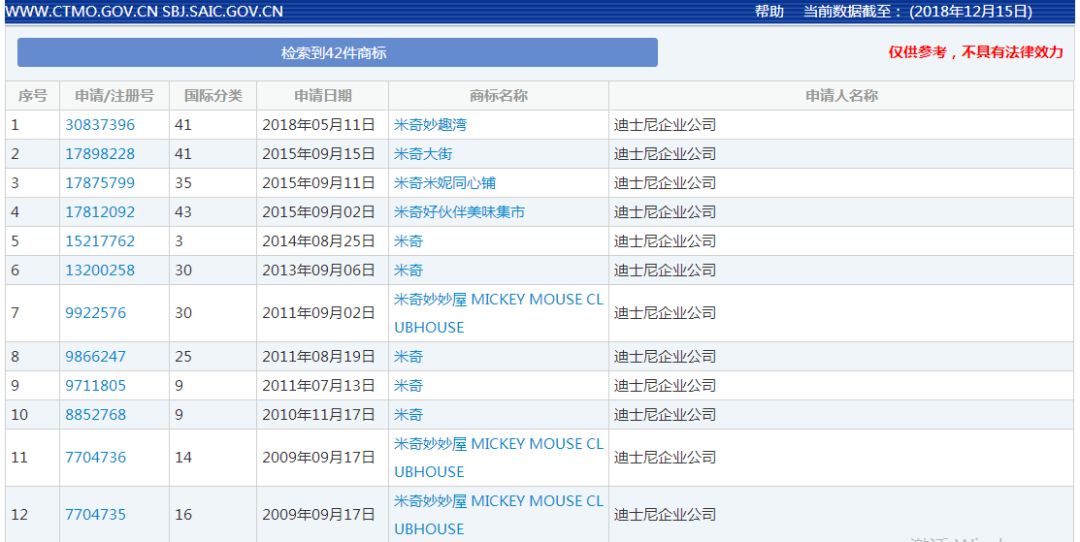This screenshot has height=542, width=1080.
Task: Open 米奇 trademark in row 8
Action: pyautogui.click(x=408, y=356)
